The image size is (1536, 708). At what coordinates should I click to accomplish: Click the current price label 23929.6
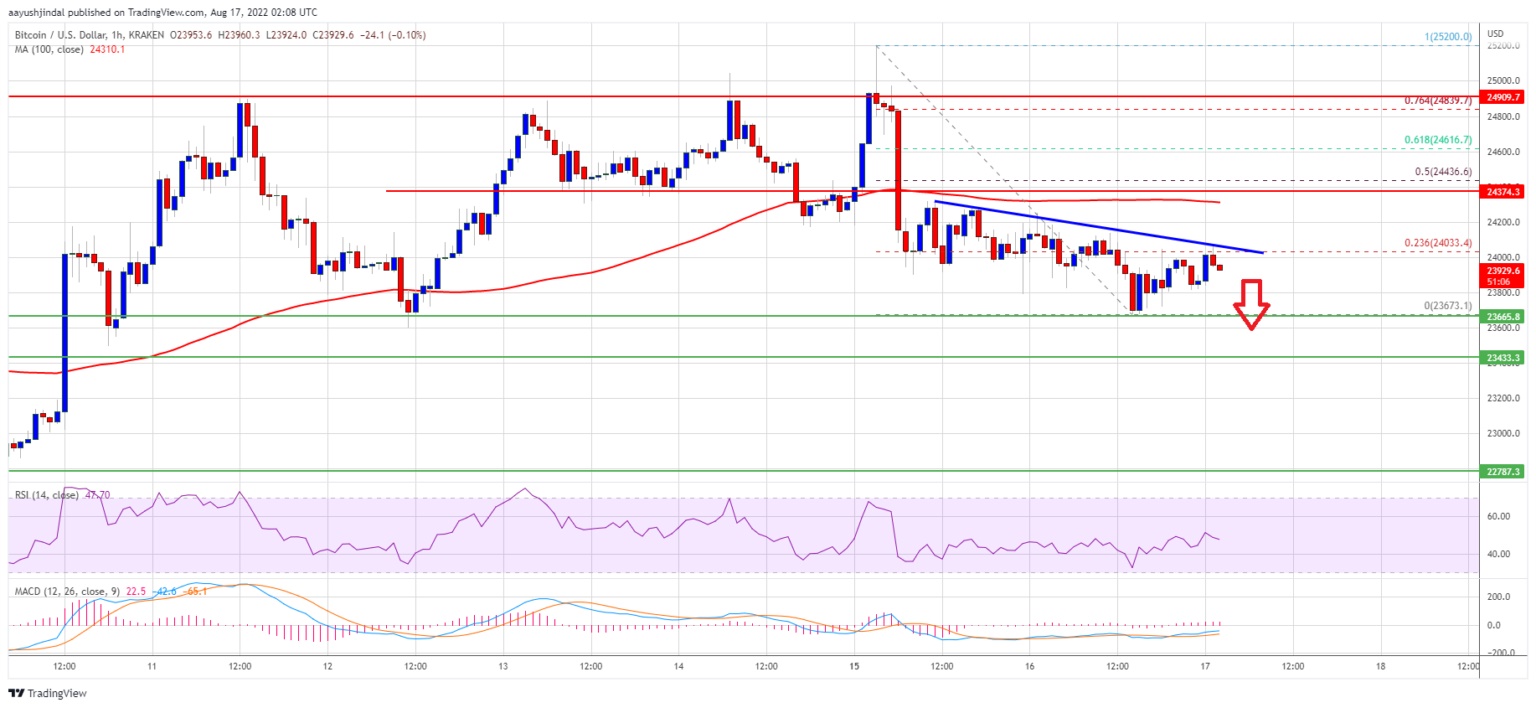tap(1504, 270)
